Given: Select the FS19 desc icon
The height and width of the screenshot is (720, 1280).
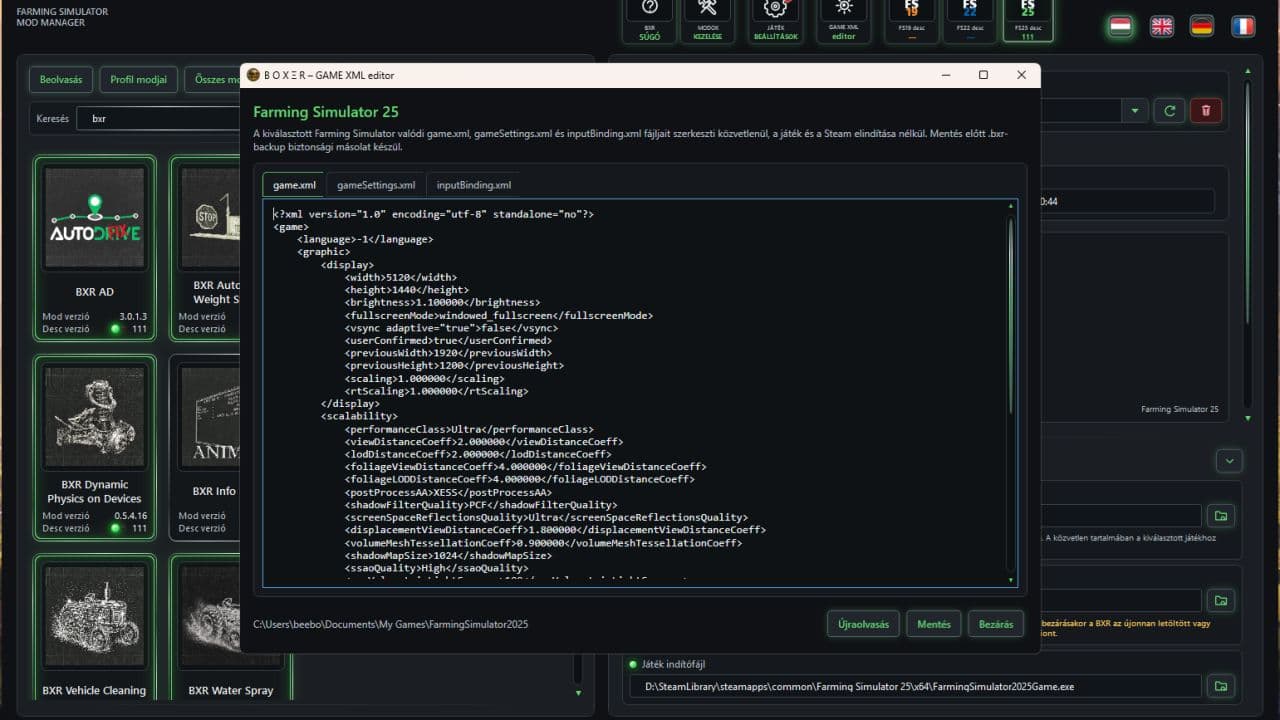Looking at the screenshot, I should click(x=911, y=19).
